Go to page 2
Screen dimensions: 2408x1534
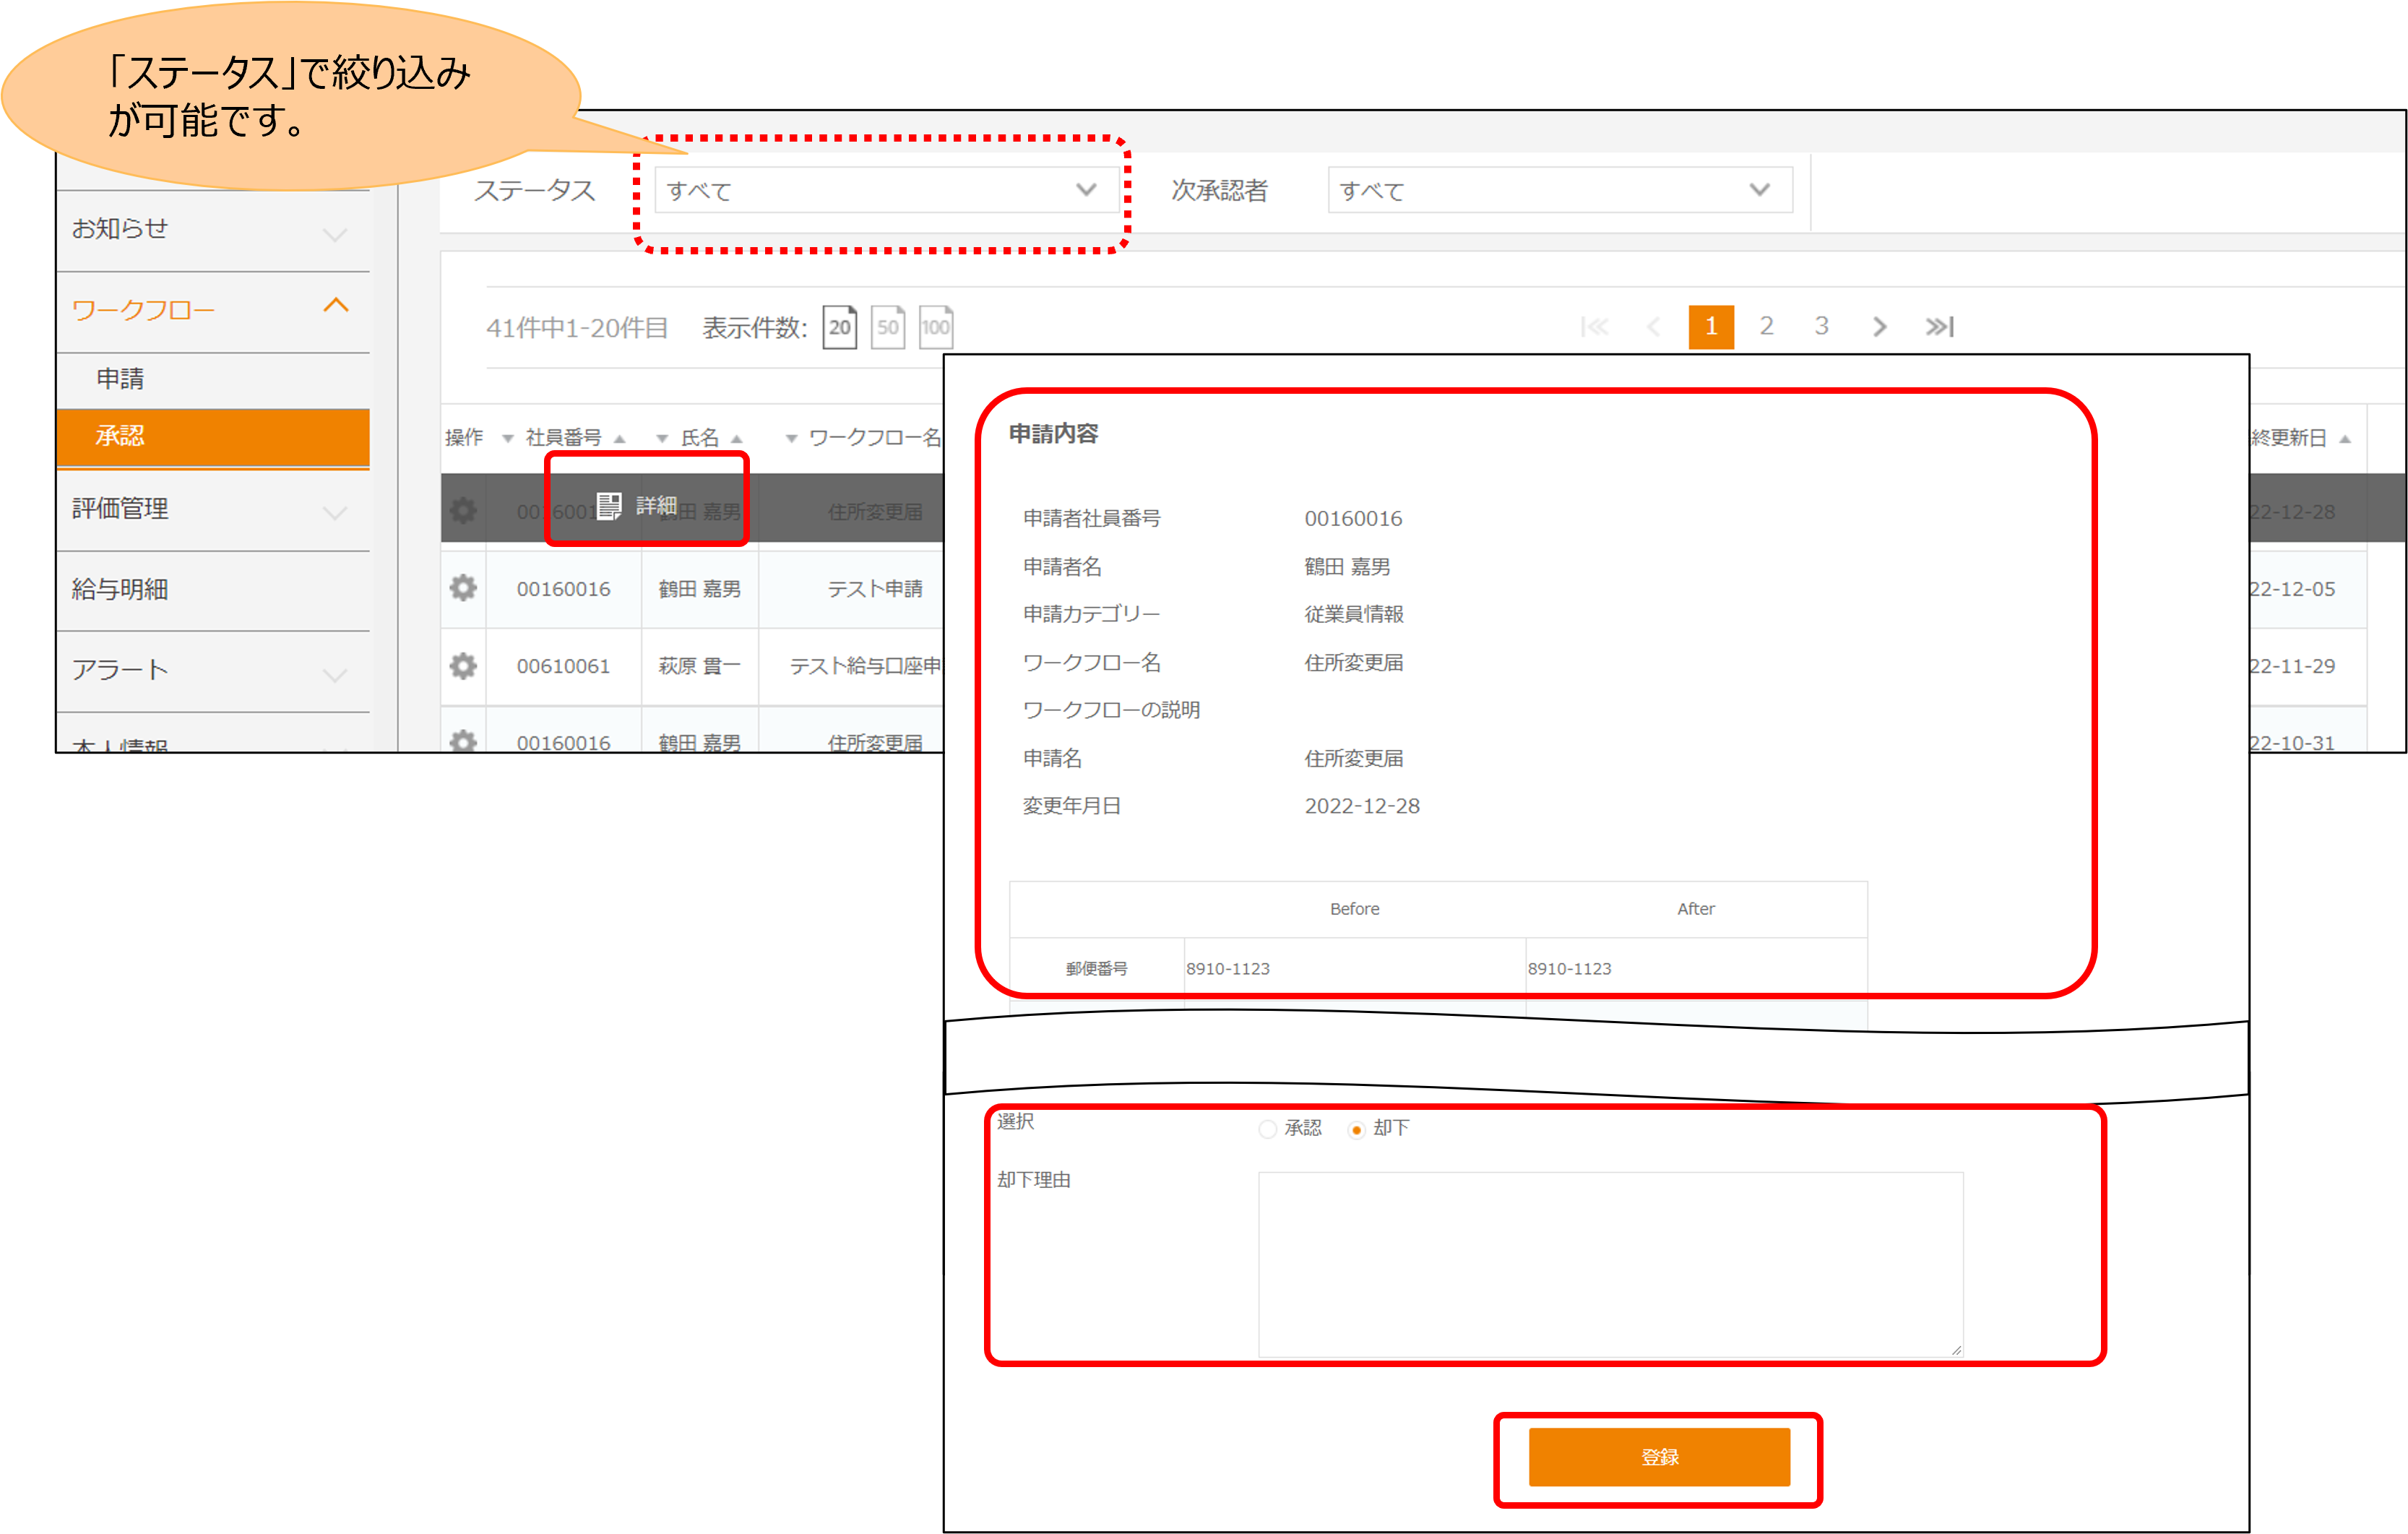coord(1767,326)
